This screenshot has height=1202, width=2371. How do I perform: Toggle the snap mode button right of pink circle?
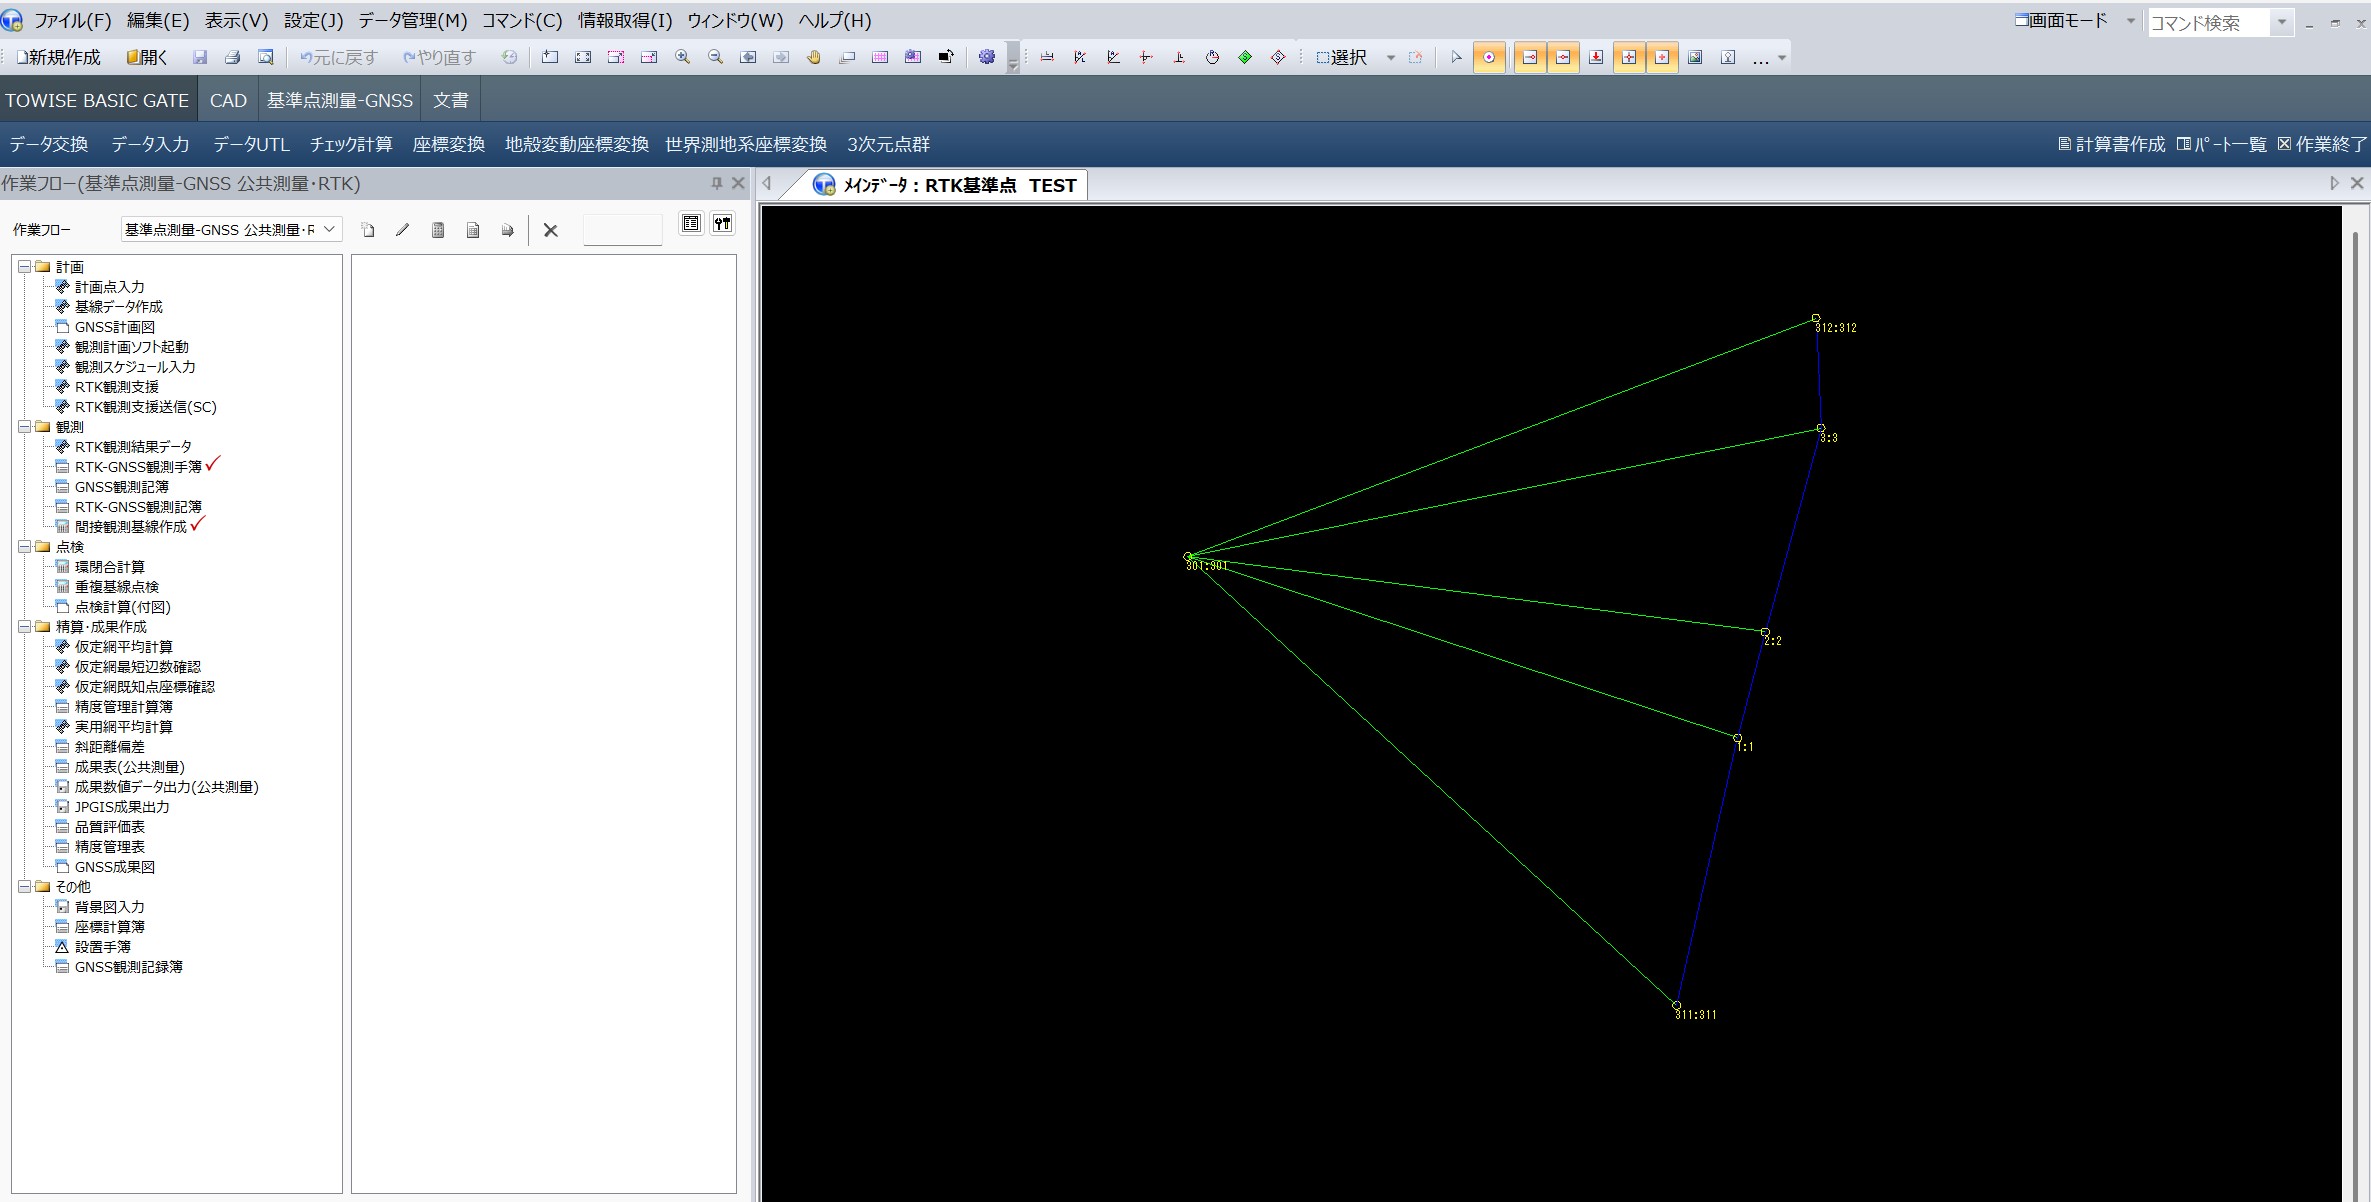click(x=1530, y=58)
